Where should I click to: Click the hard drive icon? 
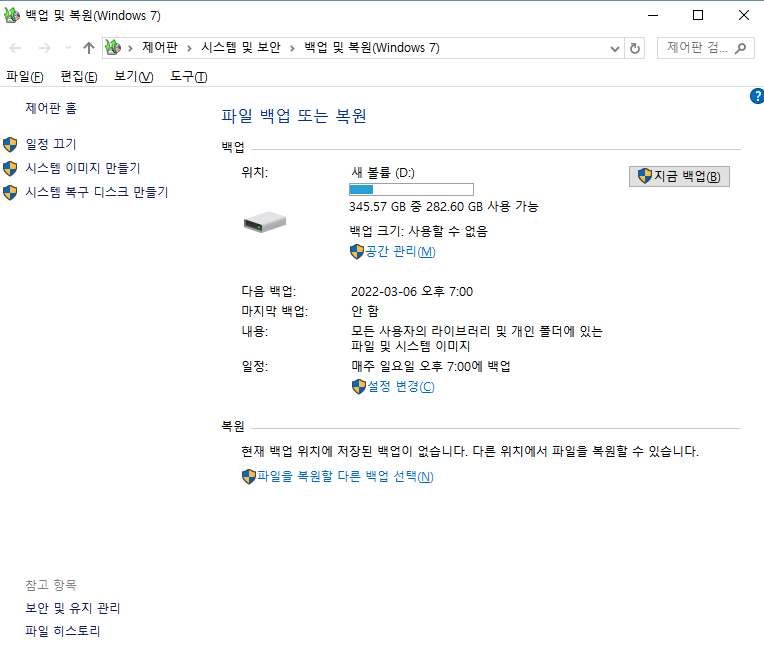pos(265,222)
